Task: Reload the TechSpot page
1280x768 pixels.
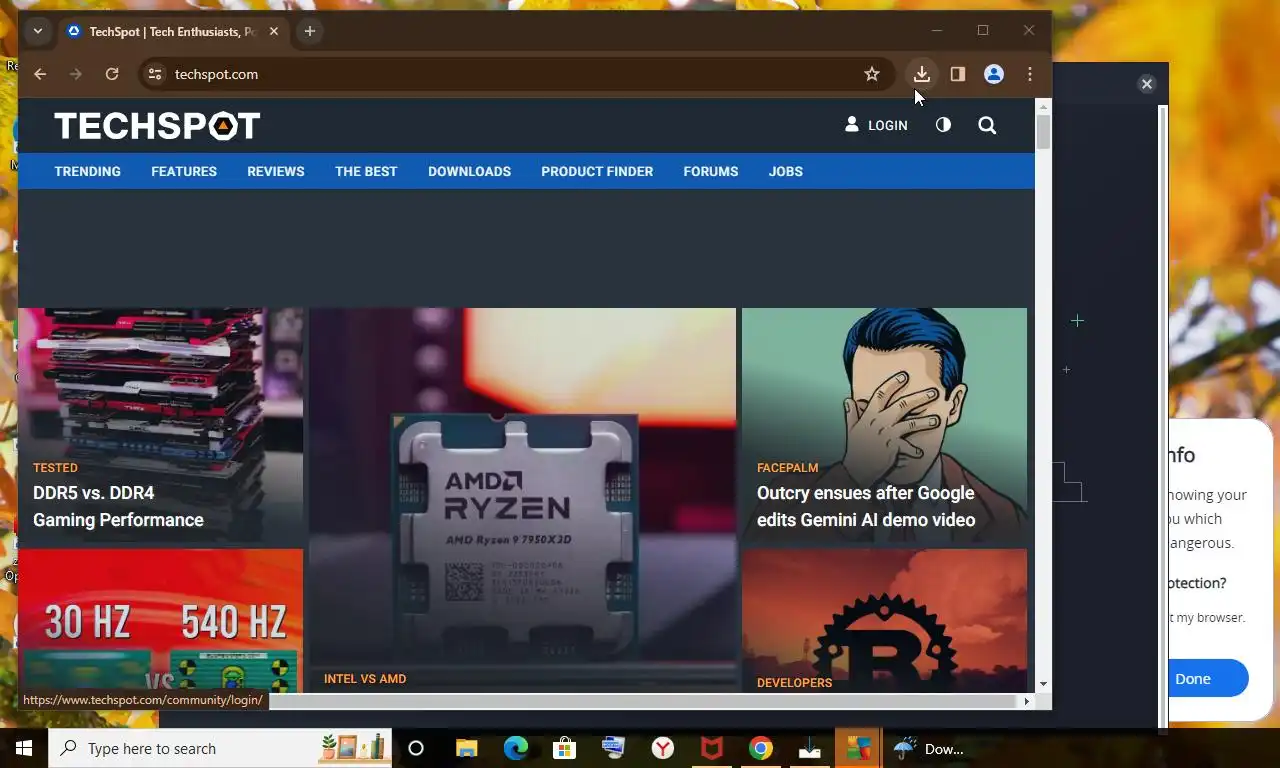Action: (112, 74)
